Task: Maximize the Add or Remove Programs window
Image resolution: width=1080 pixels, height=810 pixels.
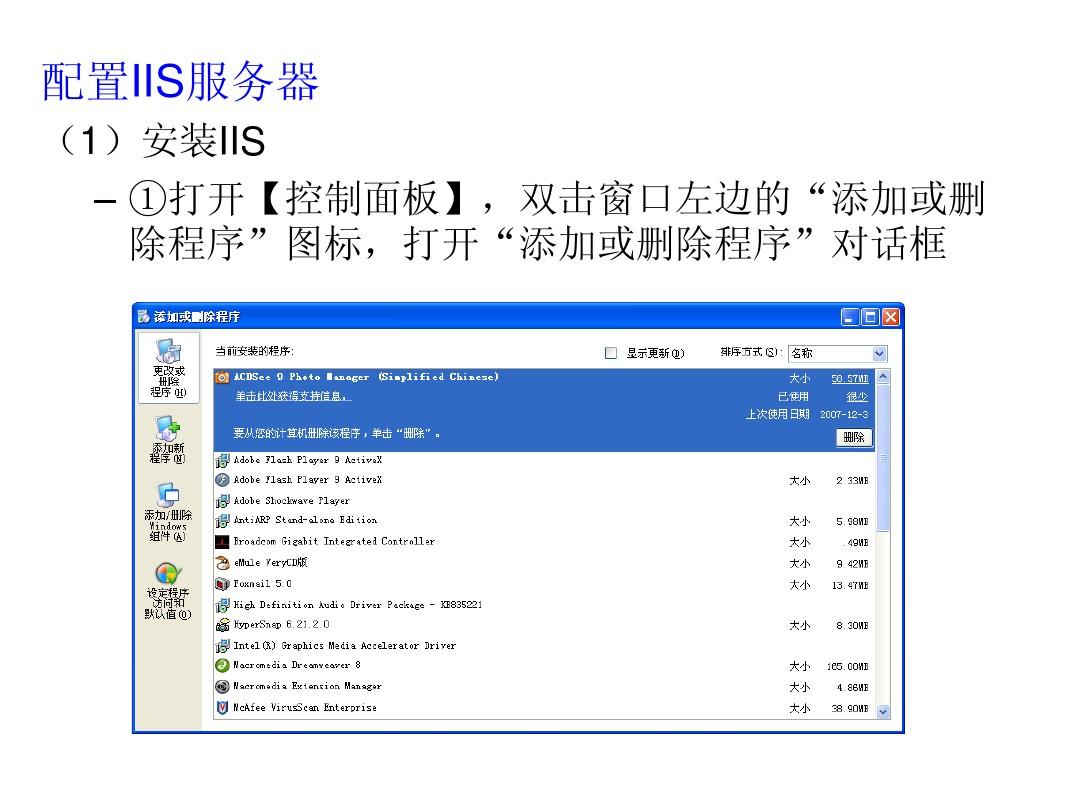Action: tap(871, 317)
